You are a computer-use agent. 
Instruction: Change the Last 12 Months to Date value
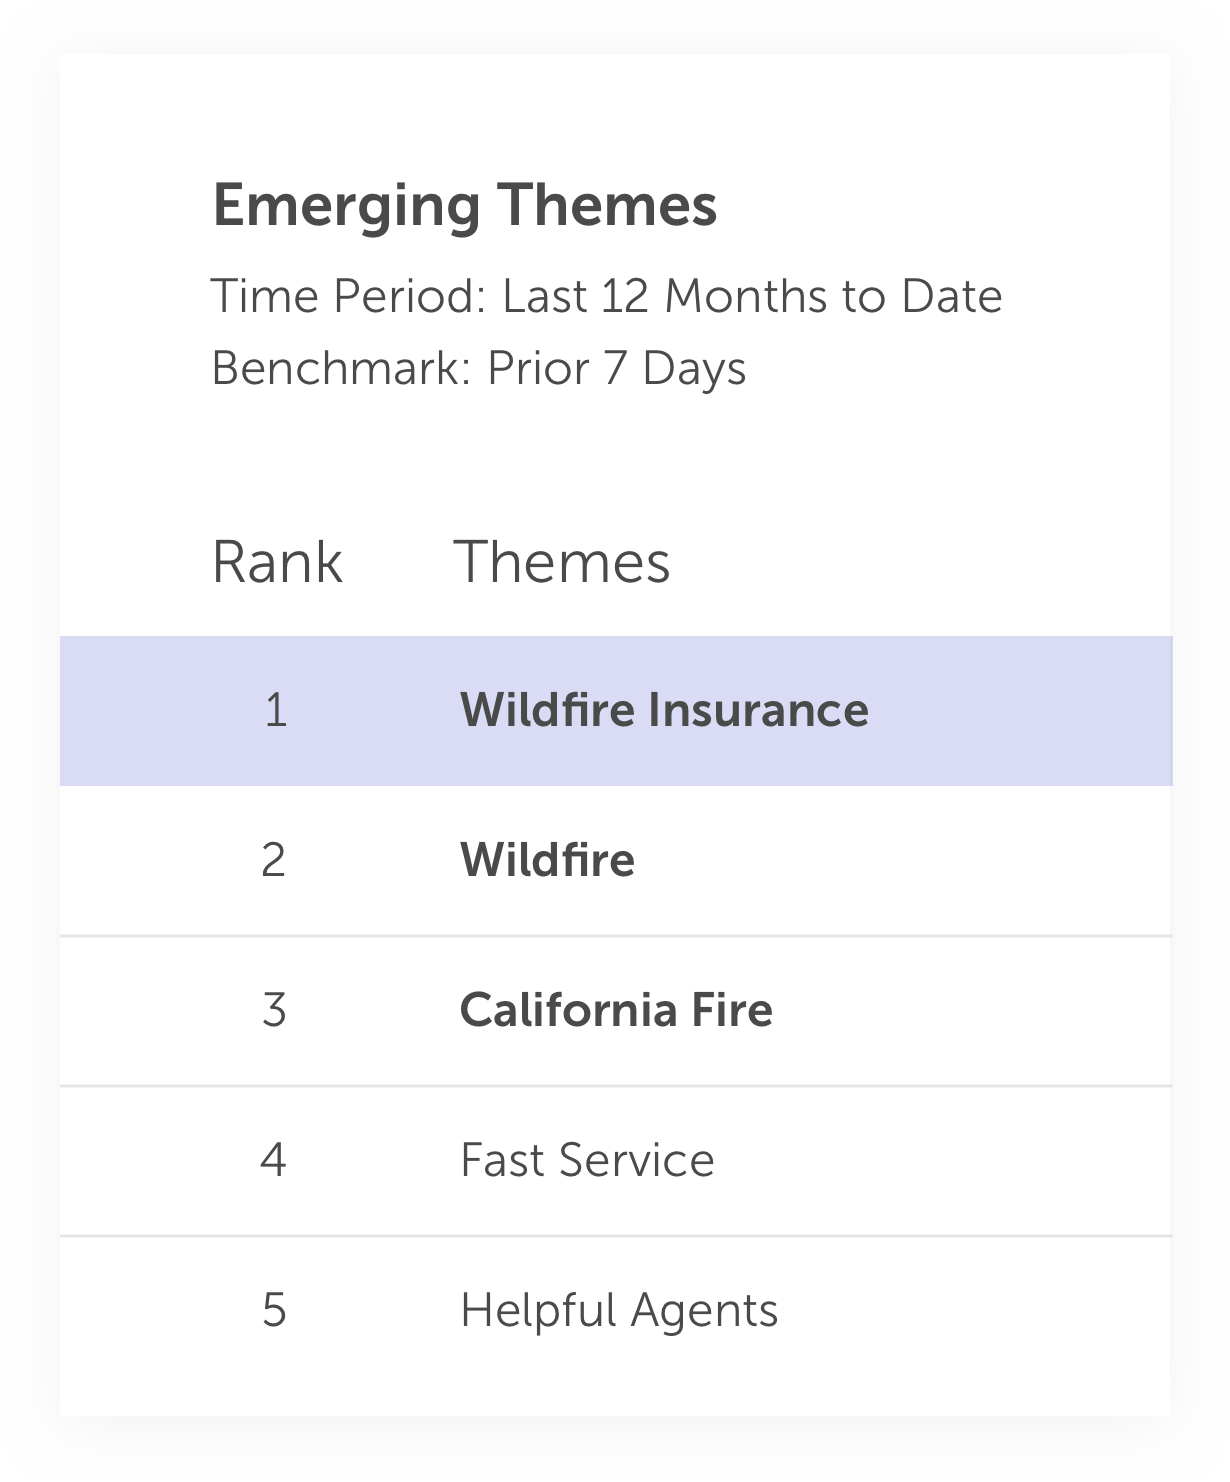pyautogui.click(x=752, y=296)
